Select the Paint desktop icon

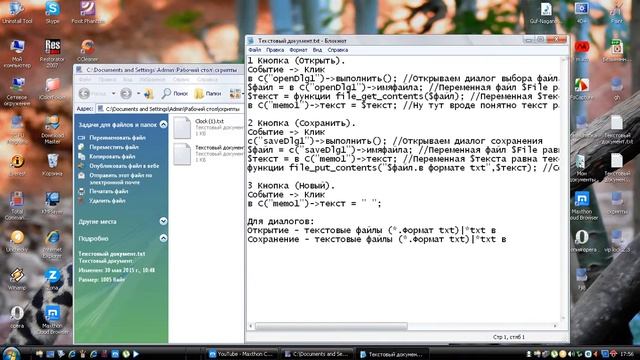[x=617, y=12]
